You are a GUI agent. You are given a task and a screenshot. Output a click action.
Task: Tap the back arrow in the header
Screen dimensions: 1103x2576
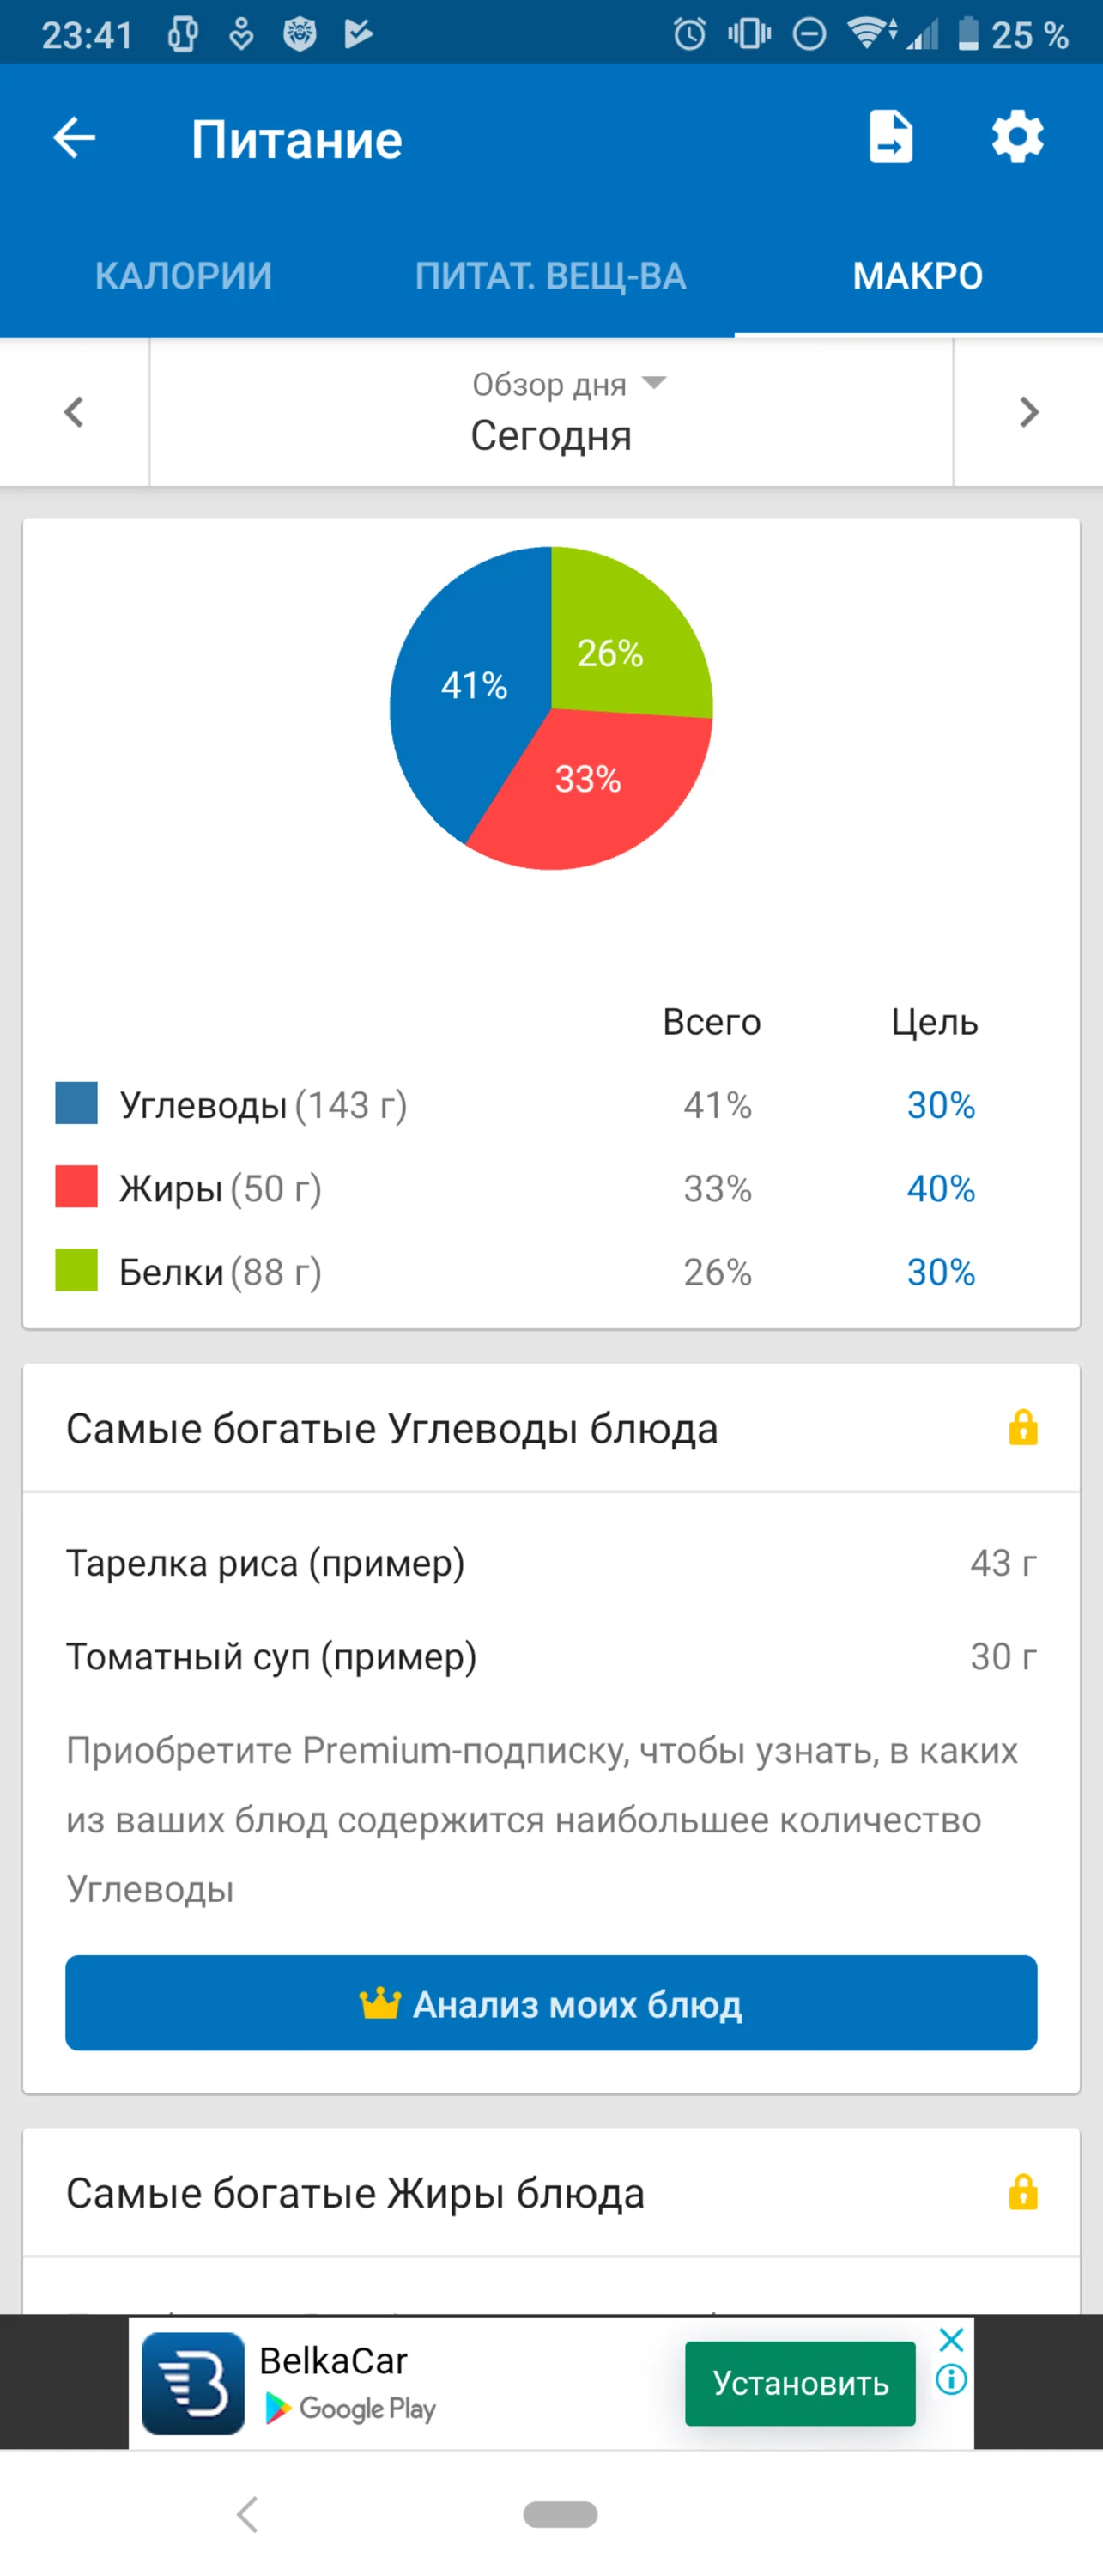pyautogui.click(x=72, y=138)
